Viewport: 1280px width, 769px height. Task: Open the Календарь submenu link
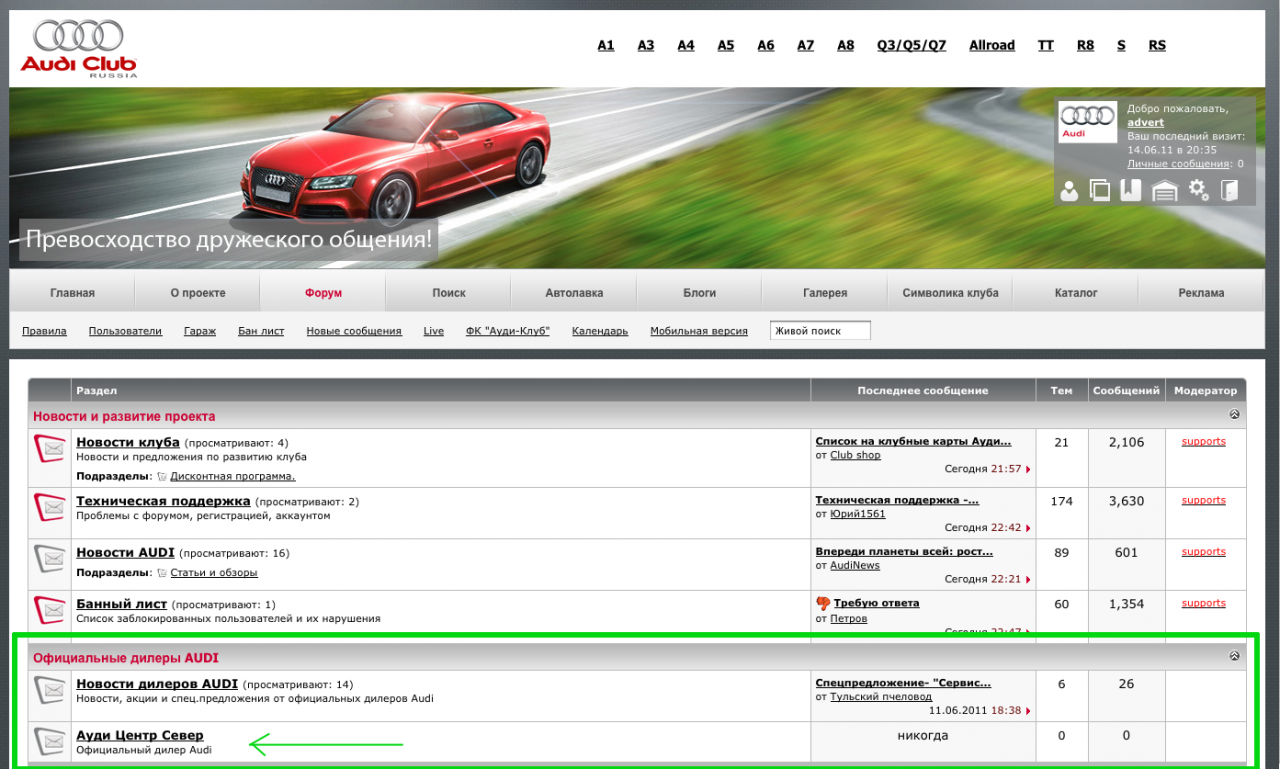600,331
